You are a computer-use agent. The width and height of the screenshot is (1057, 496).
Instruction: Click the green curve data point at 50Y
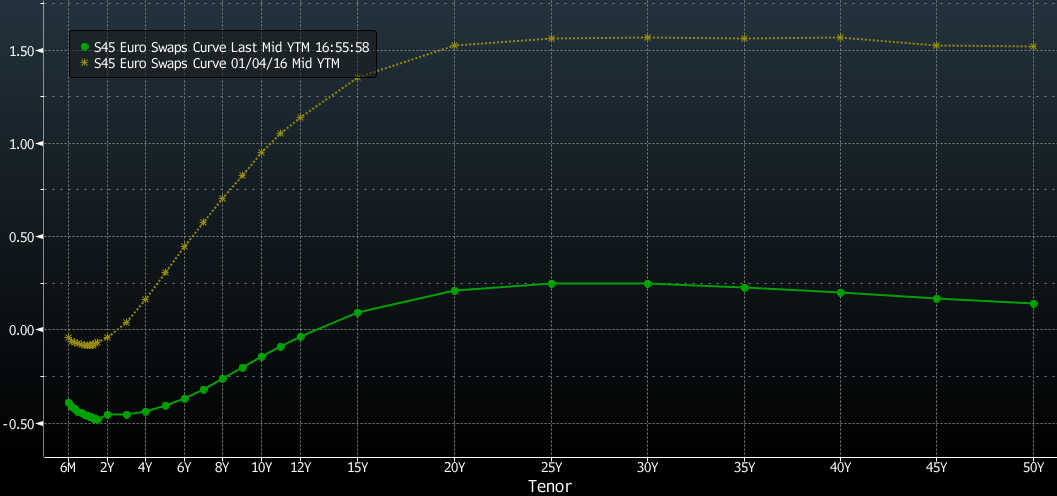(x=1033, y=303)
